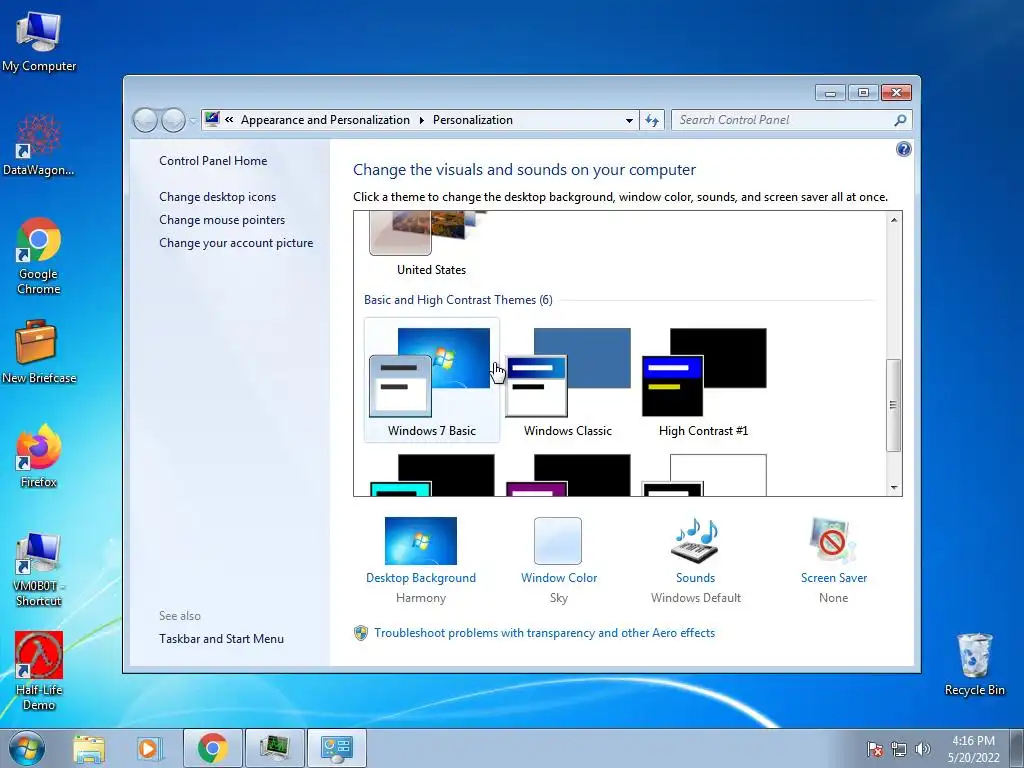Select the Firefox desktop icon
The height and width of the screenshot is (768, 1024).
(39, 456)
